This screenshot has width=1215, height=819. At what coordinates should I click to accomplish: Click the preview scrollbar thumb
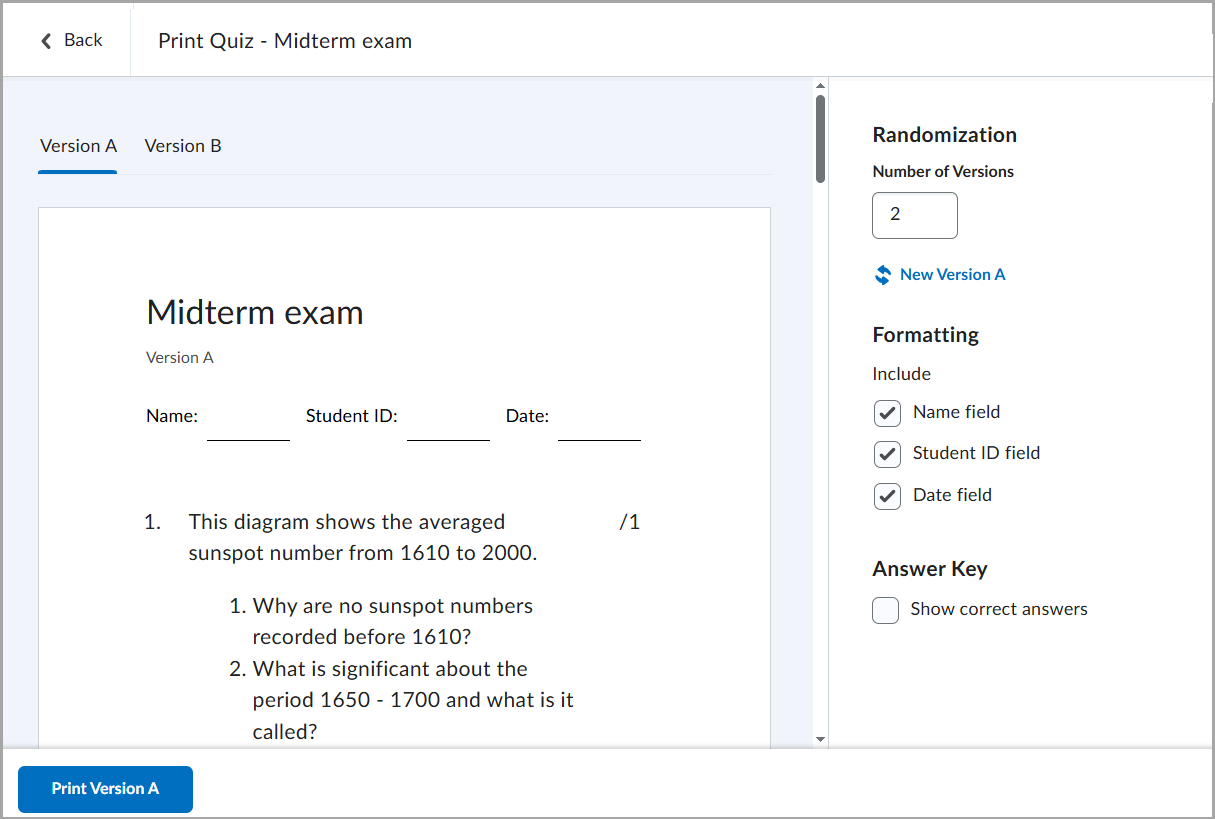click(820, 138)
